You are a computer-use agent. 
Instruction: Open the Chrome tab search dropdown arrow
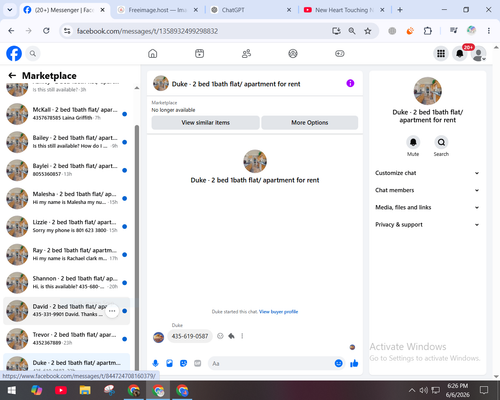[10, 10]
